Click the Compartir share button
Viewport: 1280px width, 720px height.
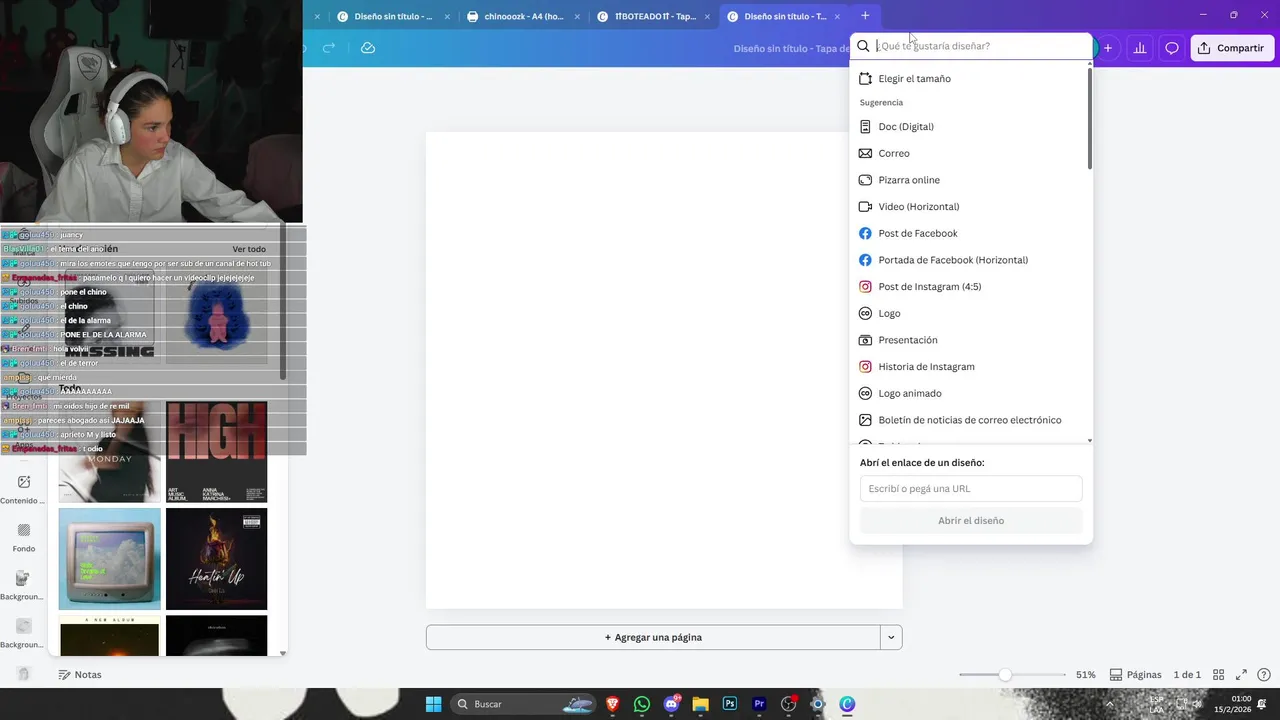pyautogui.click(x=1232, y=48)
